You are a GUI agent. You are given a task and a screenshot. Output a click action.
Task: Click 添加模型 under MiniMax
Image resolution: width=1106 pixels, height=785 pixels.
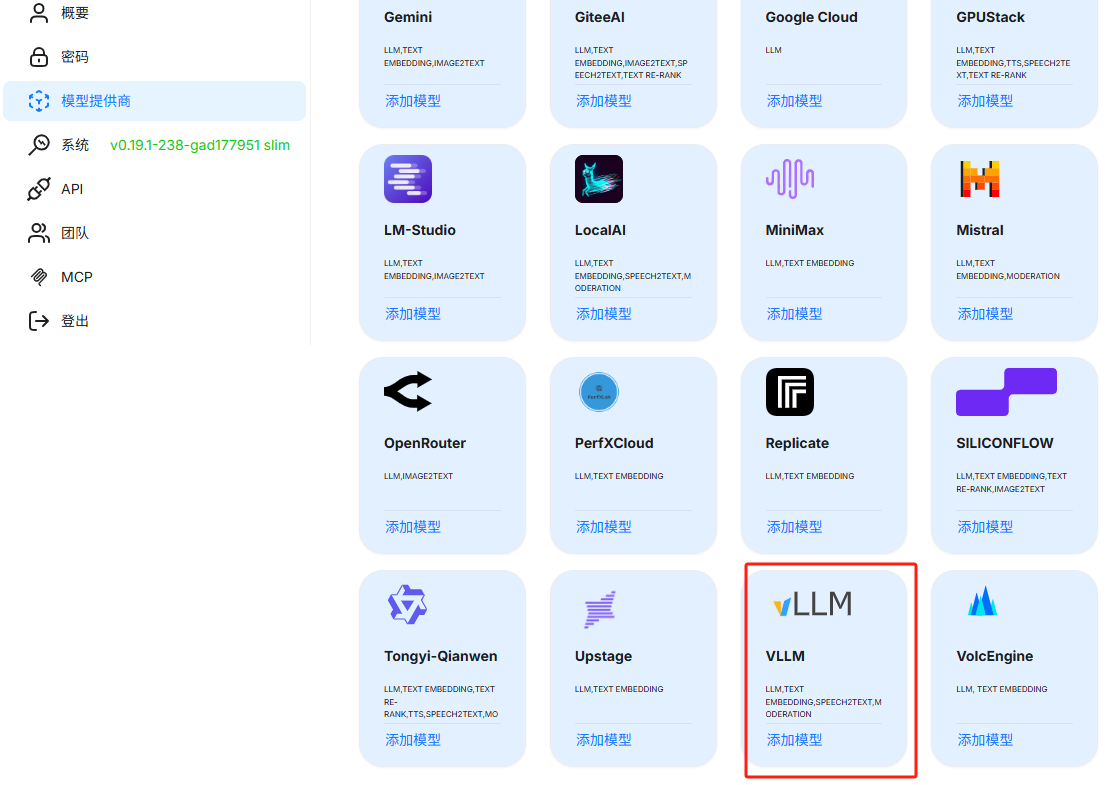(x=795, y=314)
